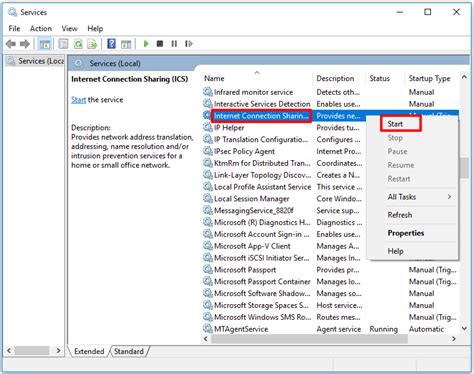474x374 pixels.
Task: Open the toolbar Properties sheet icon
Action: 63,44
